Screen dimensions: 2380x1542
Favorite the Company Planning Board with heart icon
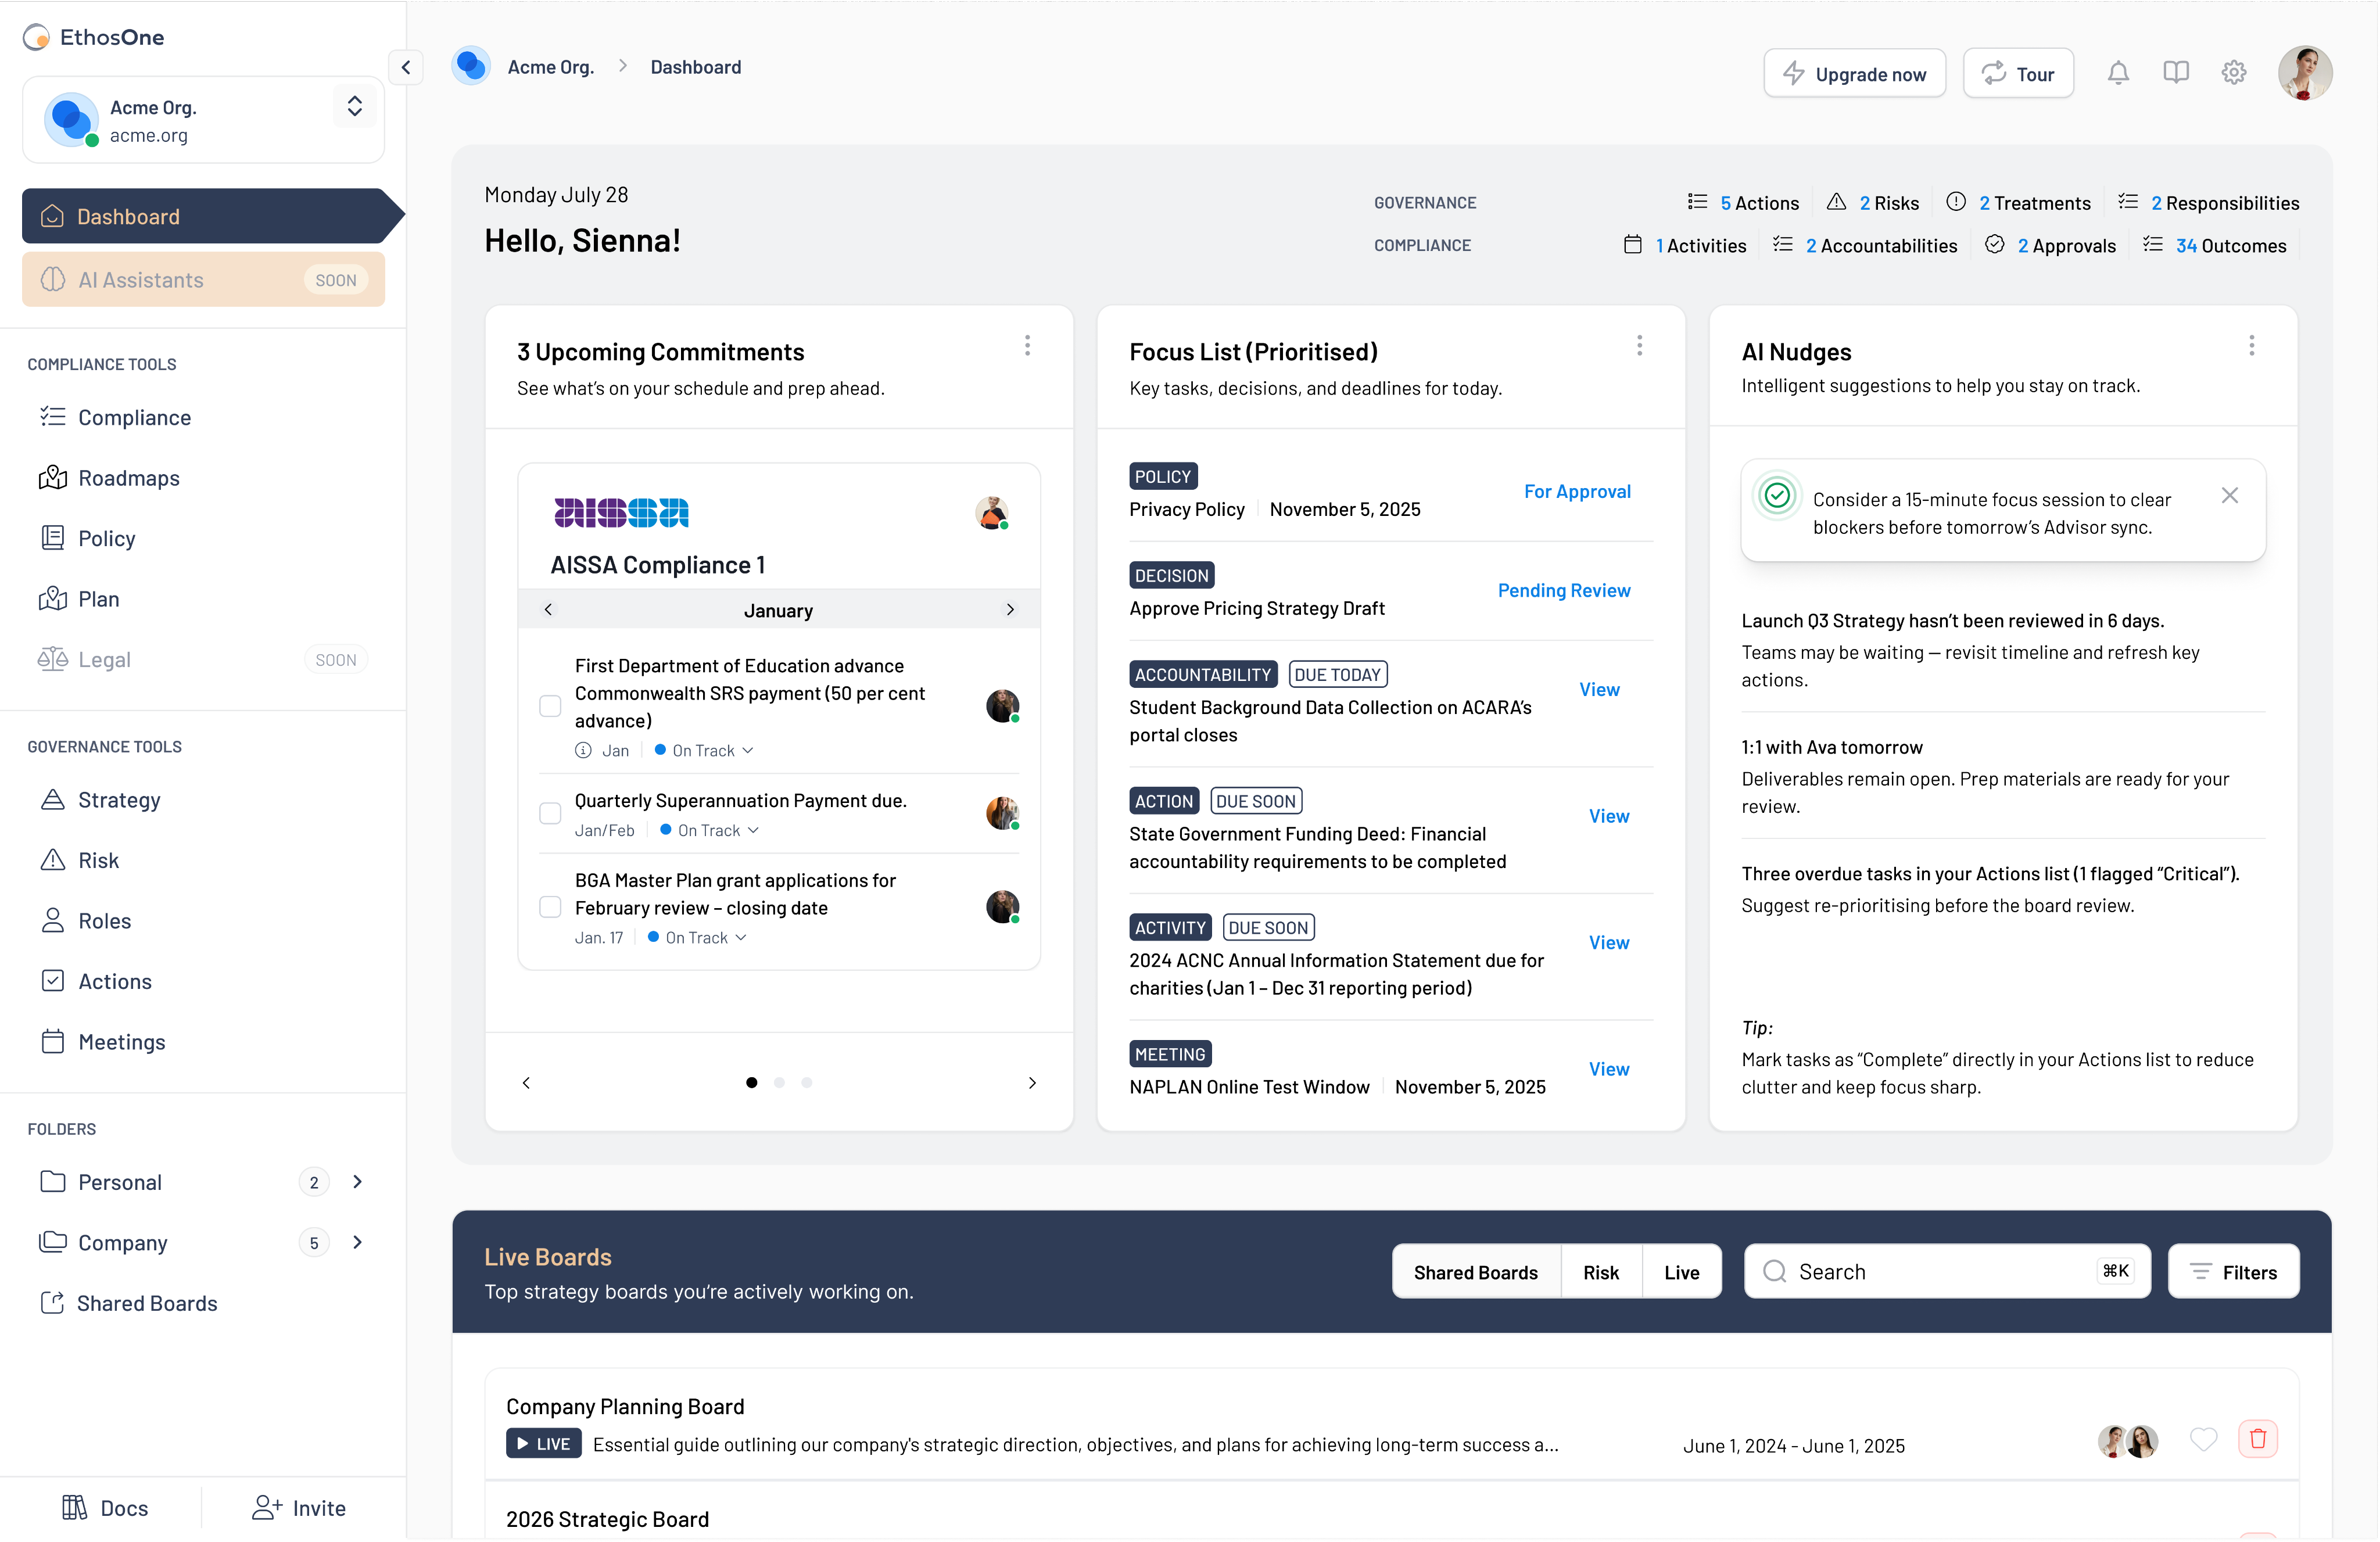[x=2203, y=1439]
